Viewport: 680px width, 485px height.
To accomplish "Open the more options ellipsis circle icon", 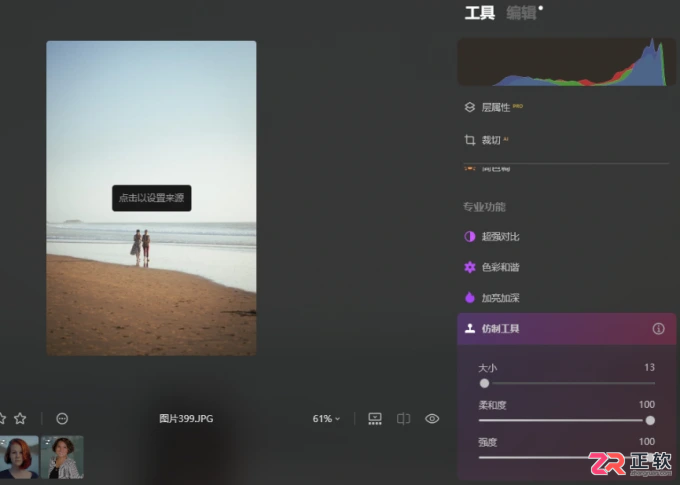I will point(62,419).
